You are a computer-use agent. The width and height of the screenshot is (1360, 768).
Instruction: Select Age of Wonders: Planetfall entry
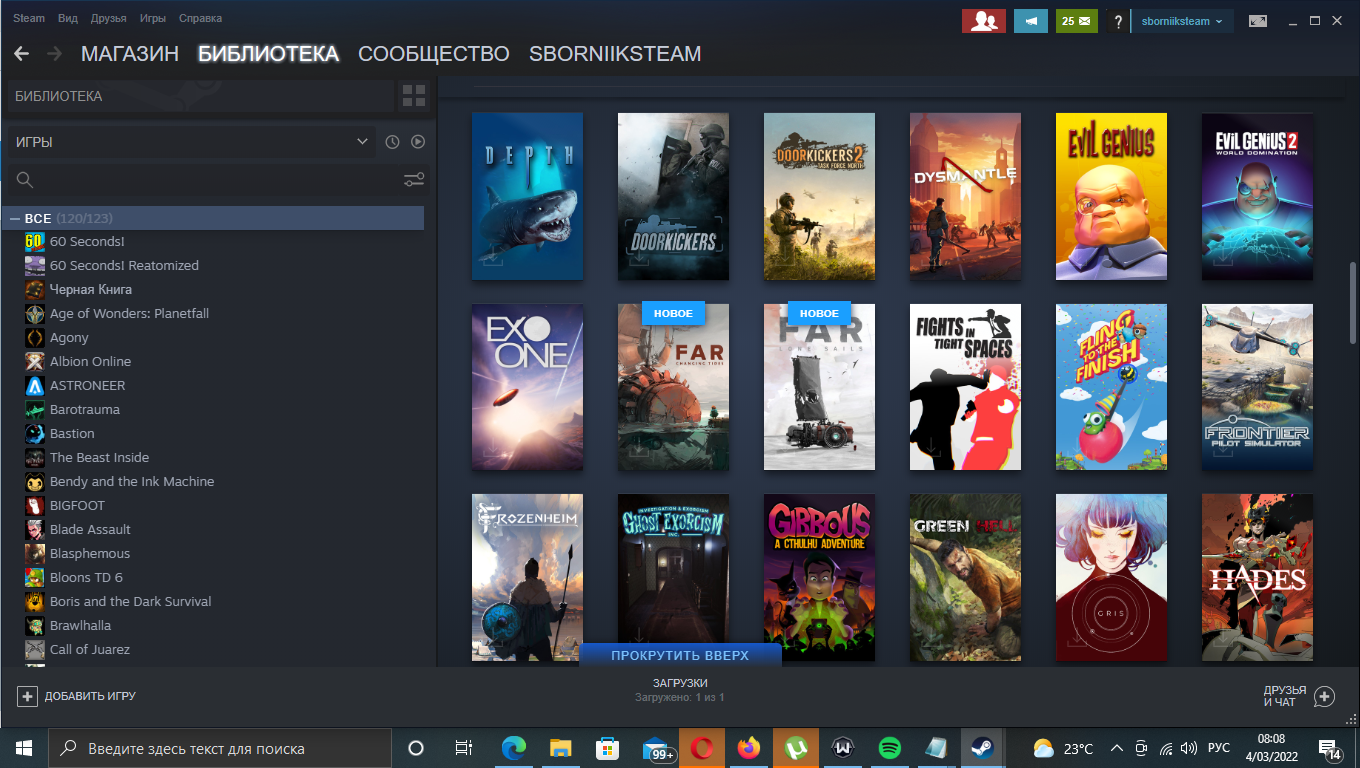tap(130, 314)
